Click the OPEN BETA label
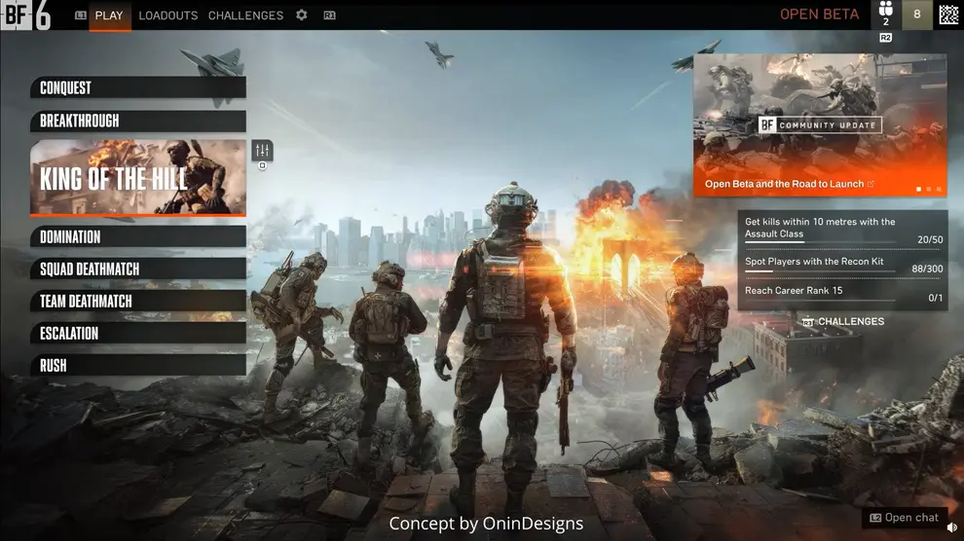The image size is (964, 541). (820, 14)
